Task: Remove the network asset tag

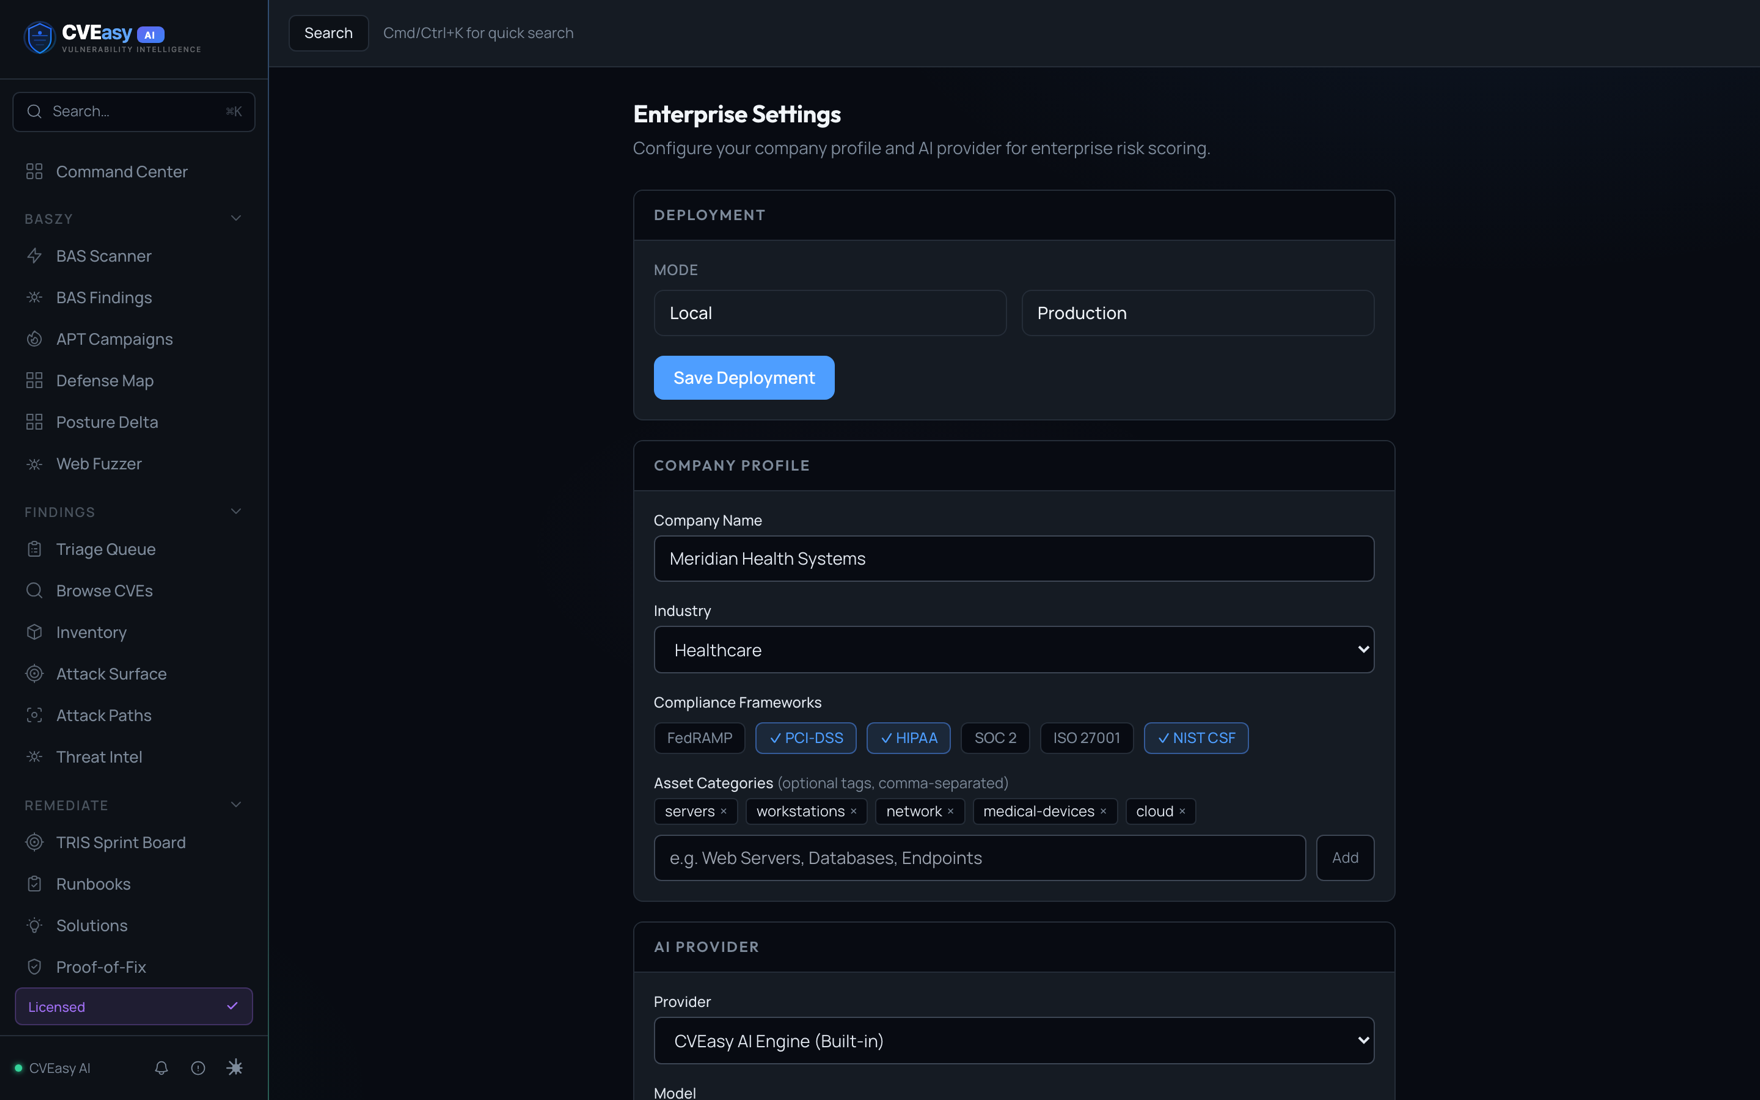Action: (x=950, y=811)
